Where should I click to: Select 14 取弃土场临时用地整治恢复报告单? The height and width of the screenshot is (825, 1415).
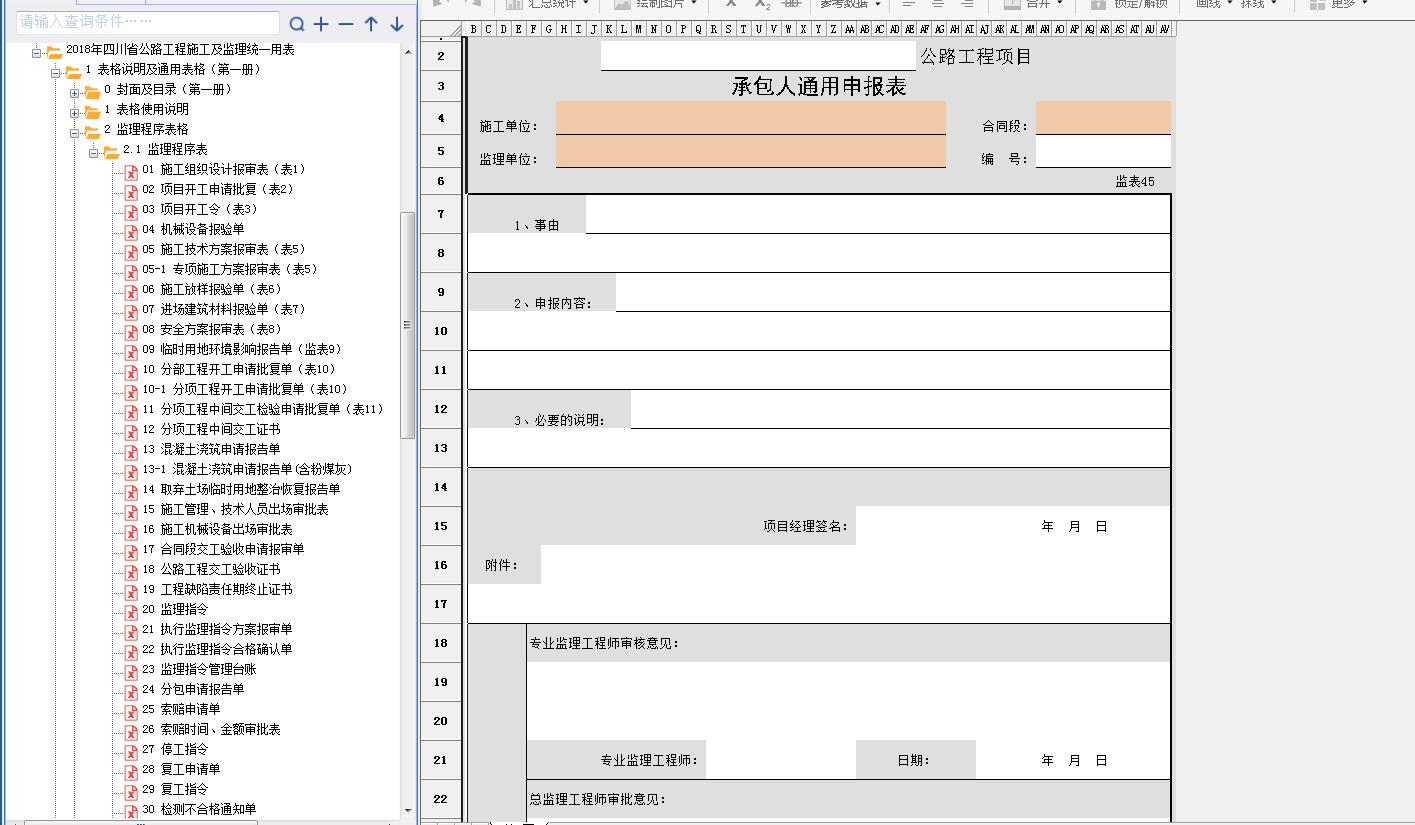click(x=241, y=489)
